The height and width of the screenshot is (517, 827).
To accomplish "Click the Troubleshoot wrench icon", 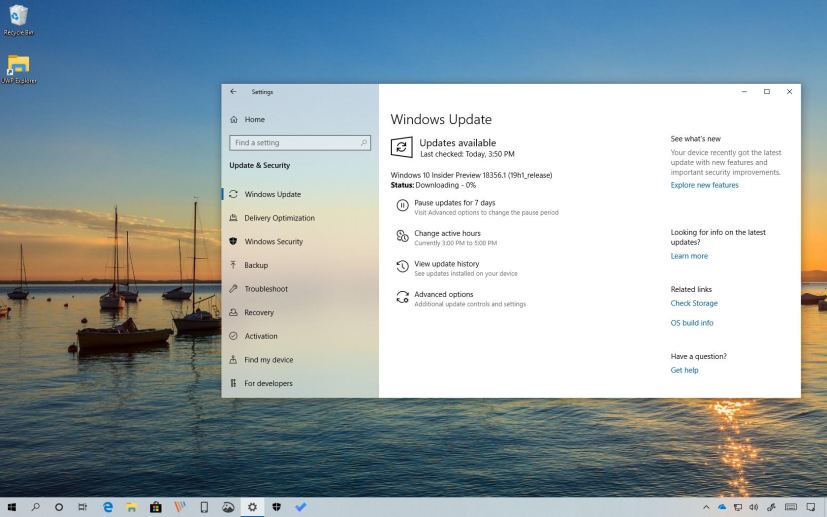I will (233, 289).
